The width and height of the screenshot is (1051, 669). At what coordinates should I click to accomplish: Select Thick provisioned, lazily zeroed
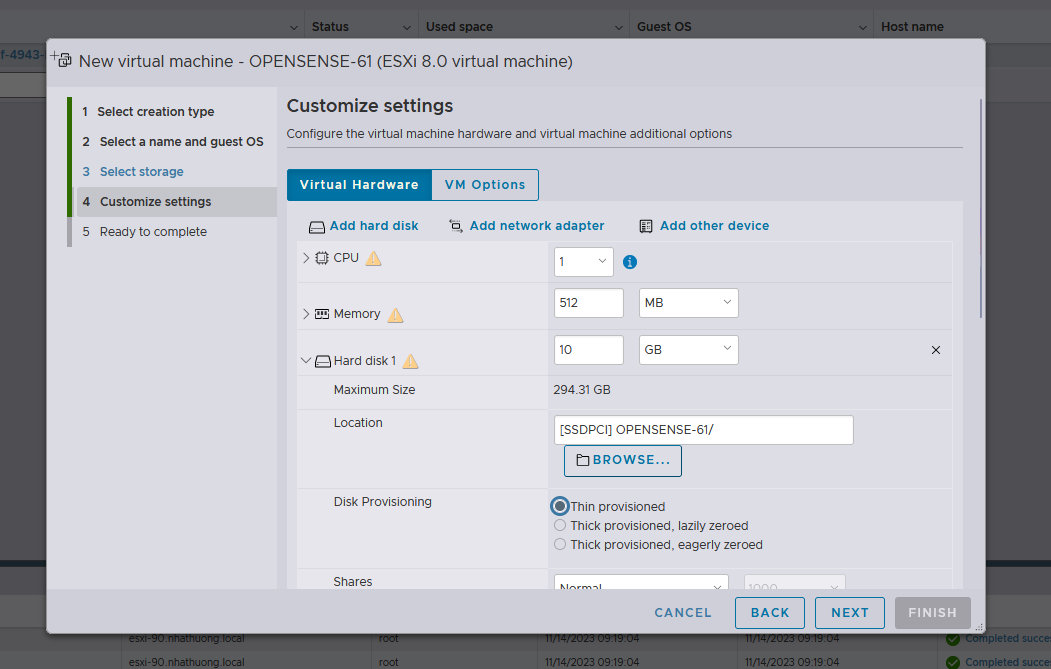click(560, 525)
